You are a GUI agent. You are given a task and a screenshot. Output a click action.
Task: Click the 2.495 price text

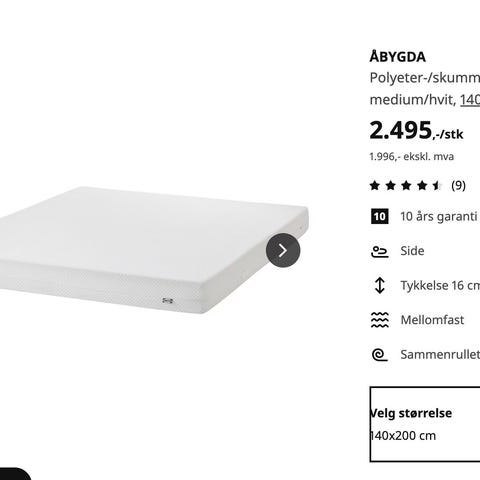click(401, 130)
